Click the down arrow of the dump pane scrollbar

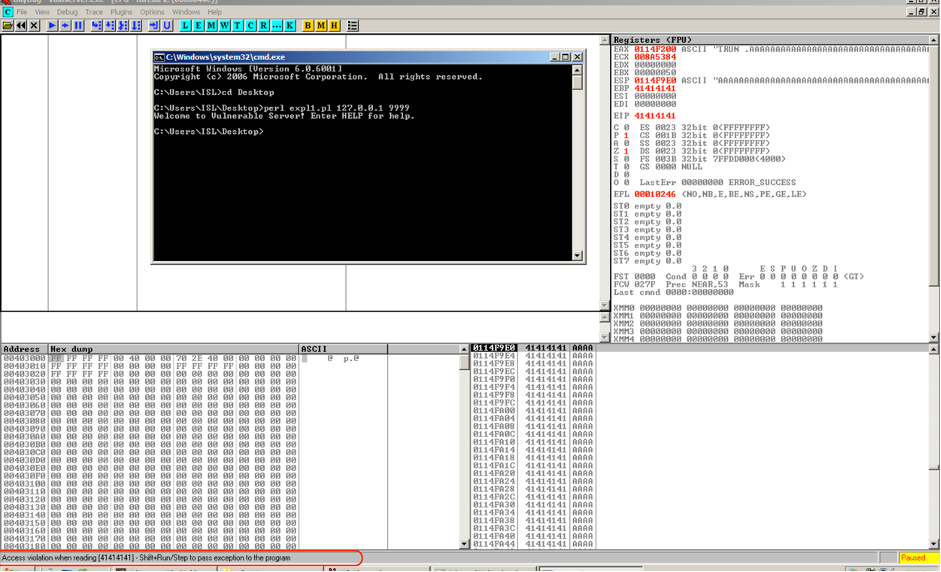(464, 544)
